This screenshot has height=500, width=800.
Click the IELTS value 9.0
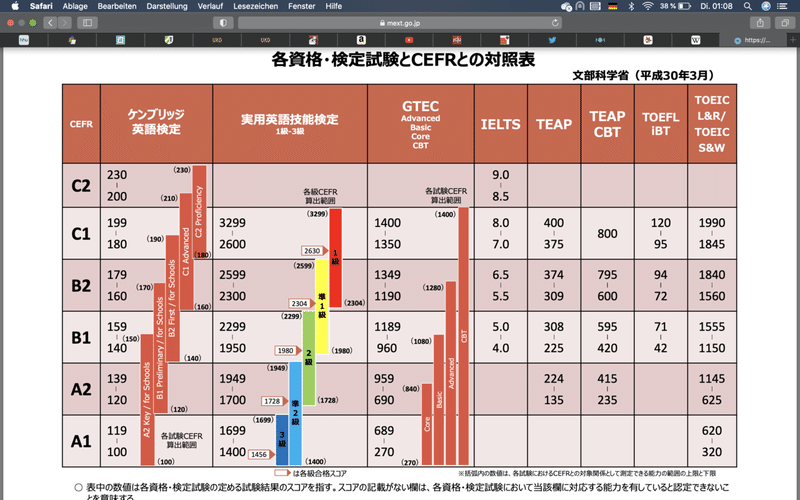click(501, 175)
